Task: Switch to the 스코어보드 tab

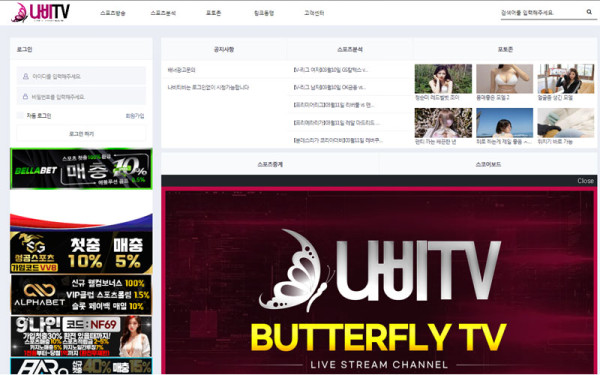Action: click(x=488, y=164)
